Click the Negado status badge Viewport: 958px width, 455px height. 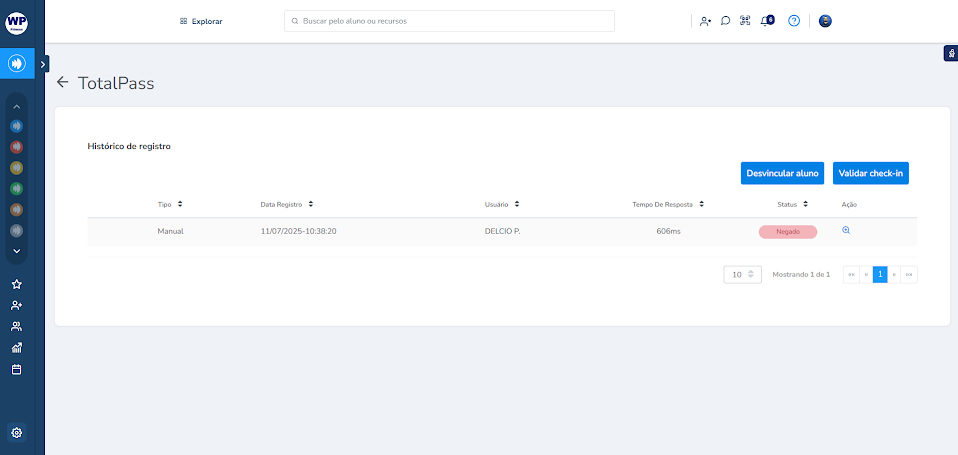click(788, 232)
